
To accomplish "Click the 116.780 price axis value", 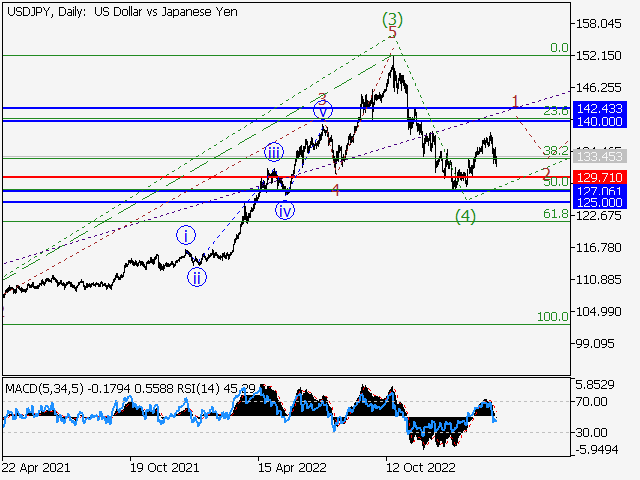I will pos(598,248).
